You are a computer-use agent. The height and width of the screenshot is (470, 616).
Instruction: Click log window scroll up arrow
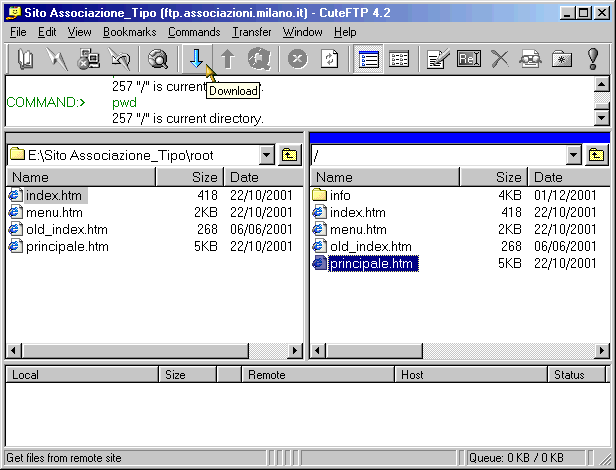point(602,84)
